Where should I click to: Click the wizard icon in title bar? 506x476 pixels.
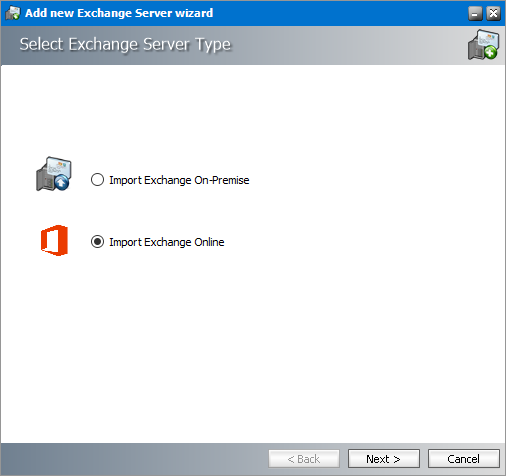pos(13,13)
